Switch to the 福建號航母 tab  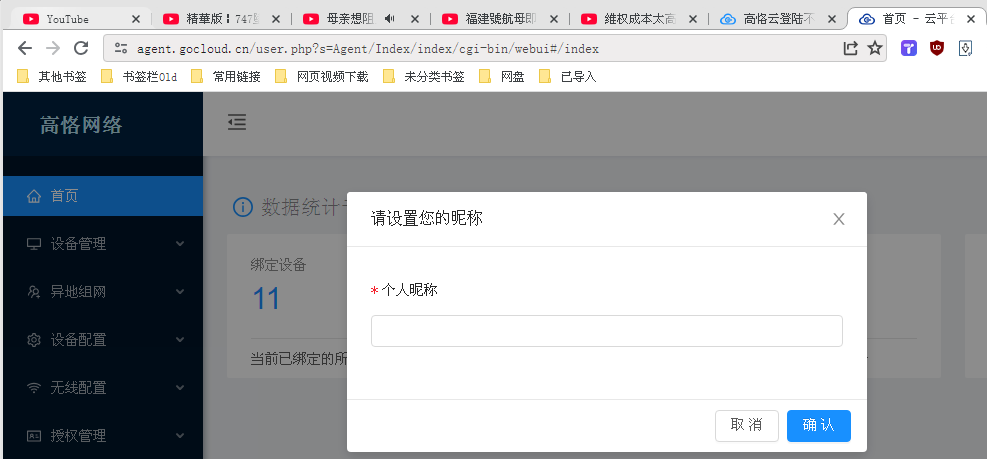point(498,19)
